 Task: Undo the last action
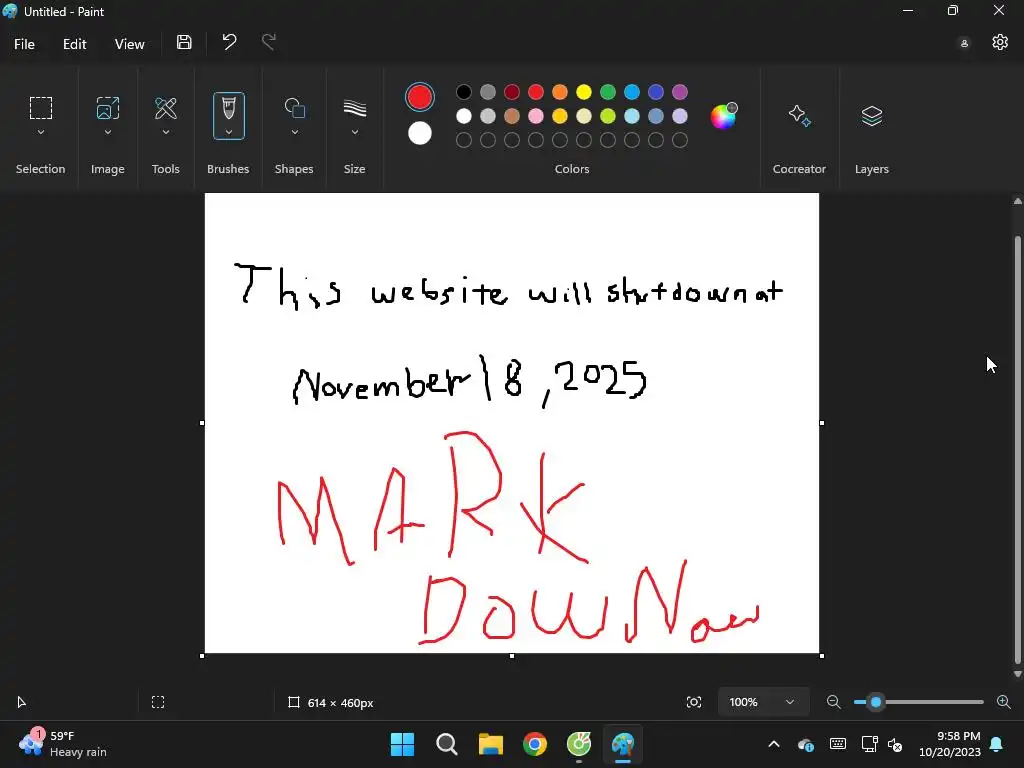point(229,42)
